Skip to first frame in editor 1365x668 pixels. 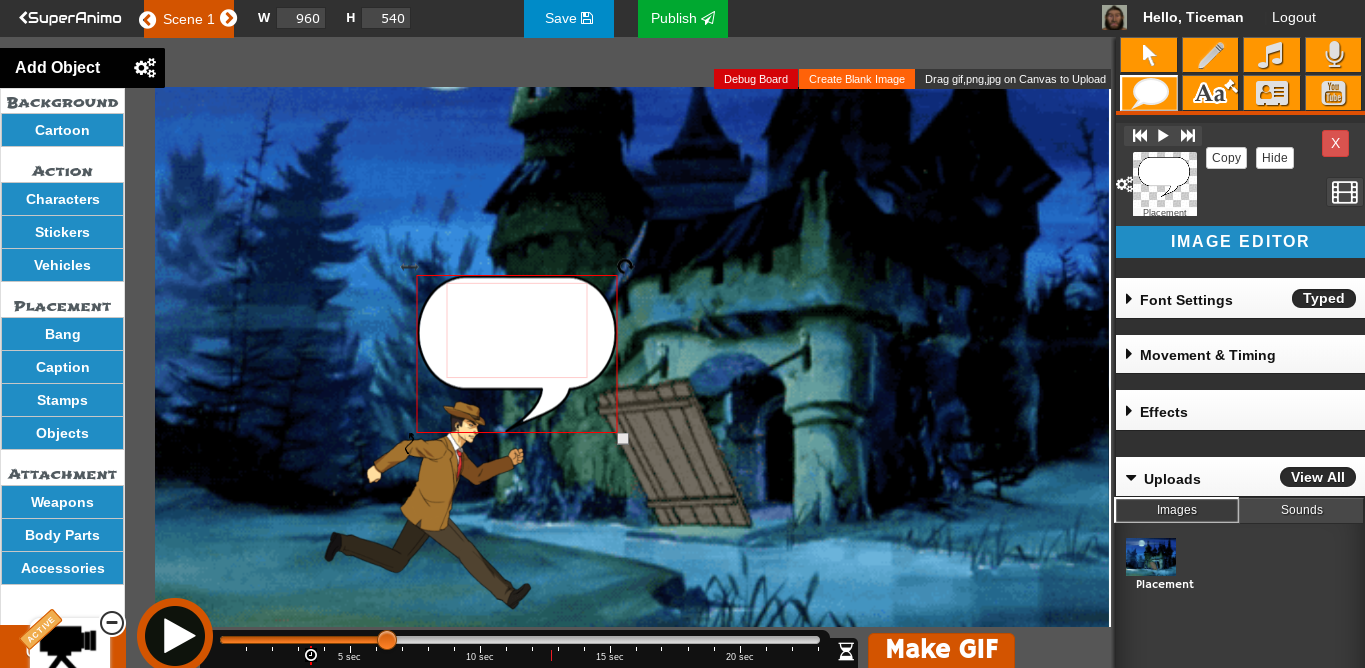click(x=1139, y=135)
